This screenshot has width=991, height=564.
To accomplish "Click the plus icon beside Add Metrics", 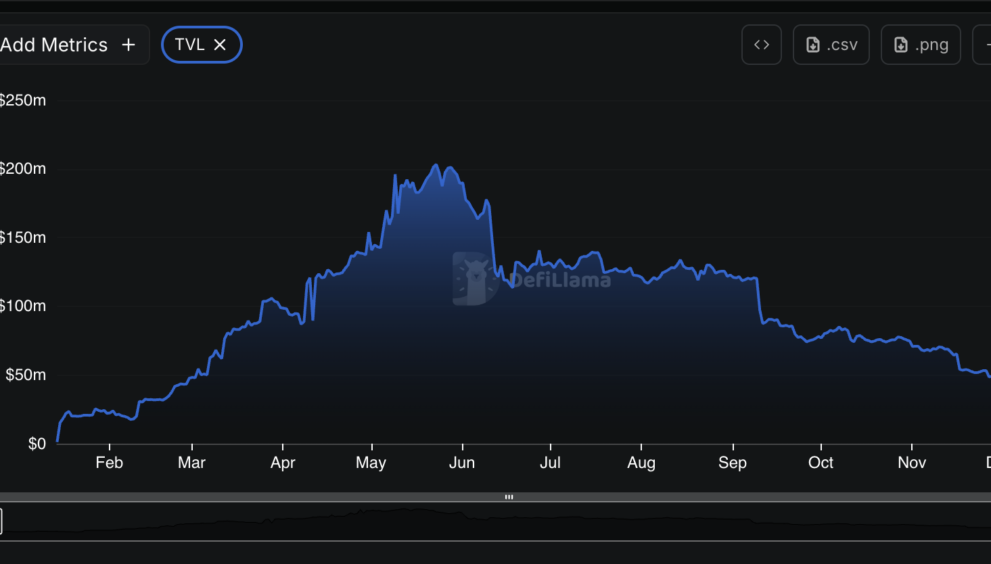I will coord(128,45).
